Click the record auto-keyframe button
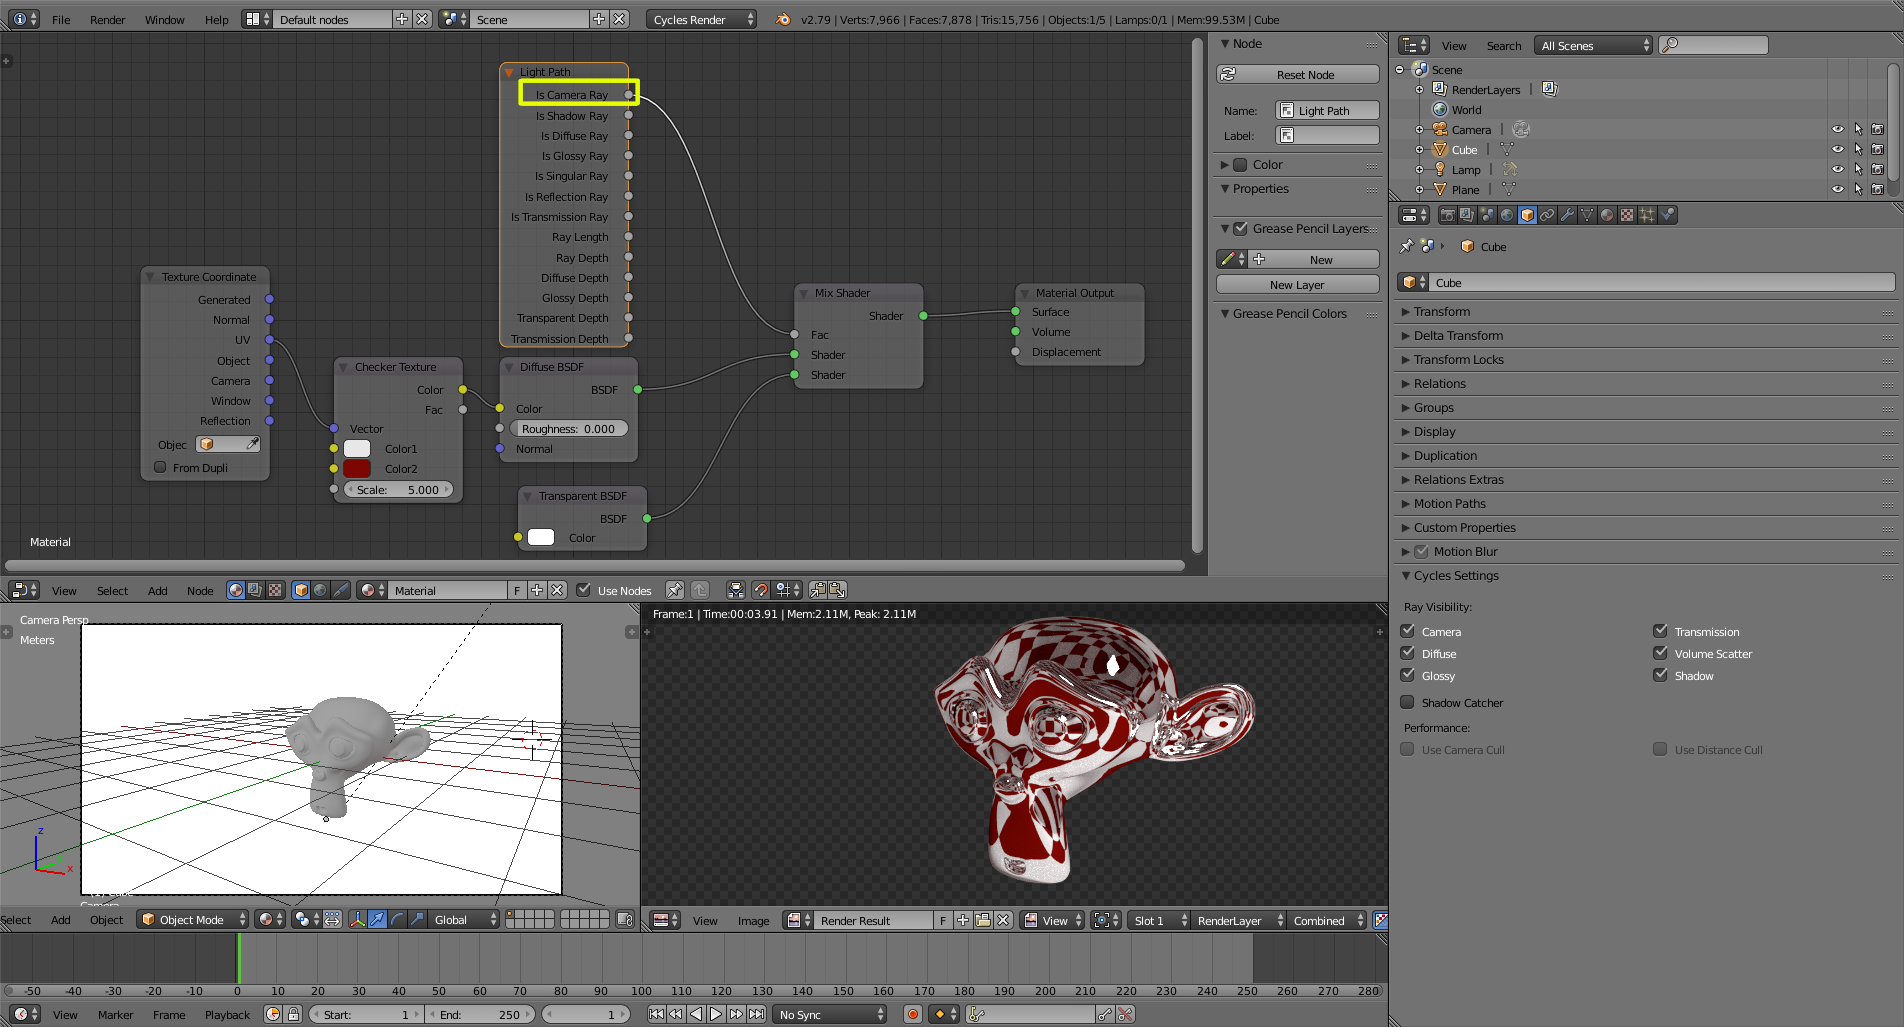This screenshot has width=1904, height=1027. pos(912,1014)
